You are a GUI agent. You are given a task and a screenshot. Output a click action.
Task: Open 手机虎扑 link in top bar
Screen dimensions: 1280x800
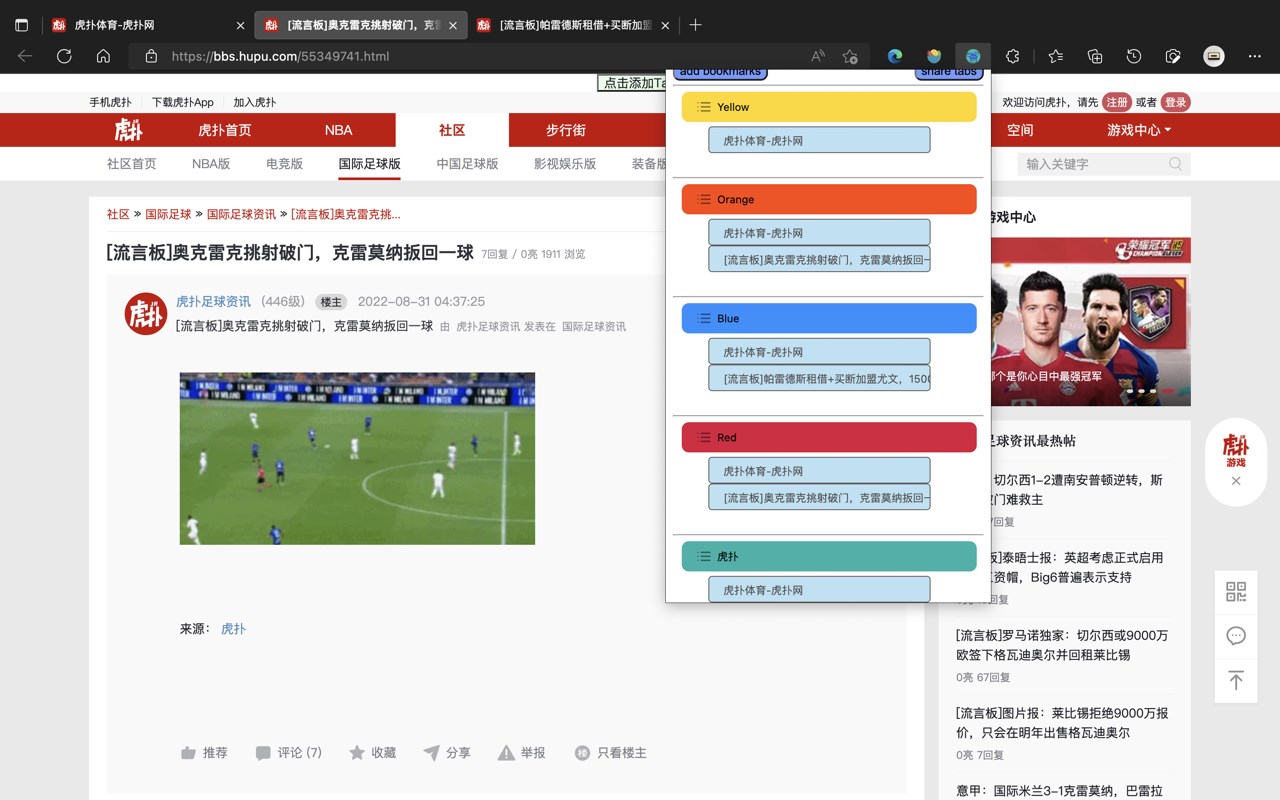click(x=110, y=102)
